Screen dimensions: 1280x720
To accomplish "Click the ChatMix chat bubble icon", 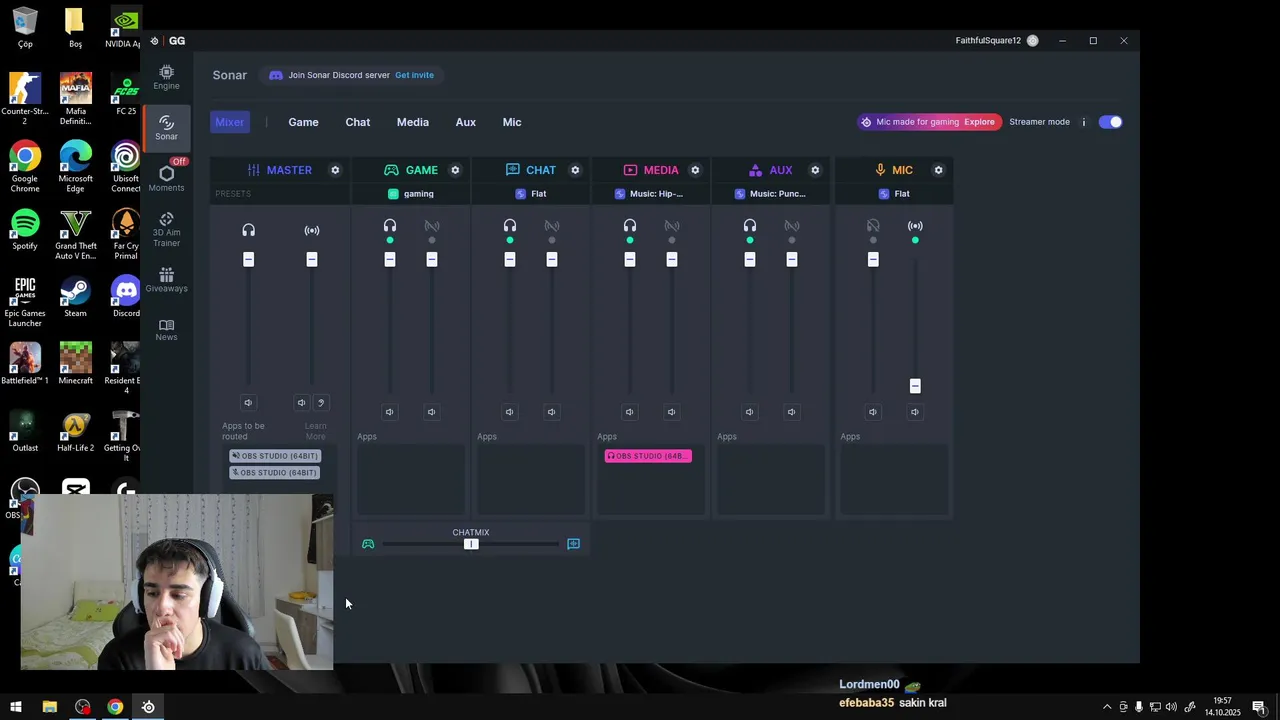I will pyautogui.click(x=573, y=544).
